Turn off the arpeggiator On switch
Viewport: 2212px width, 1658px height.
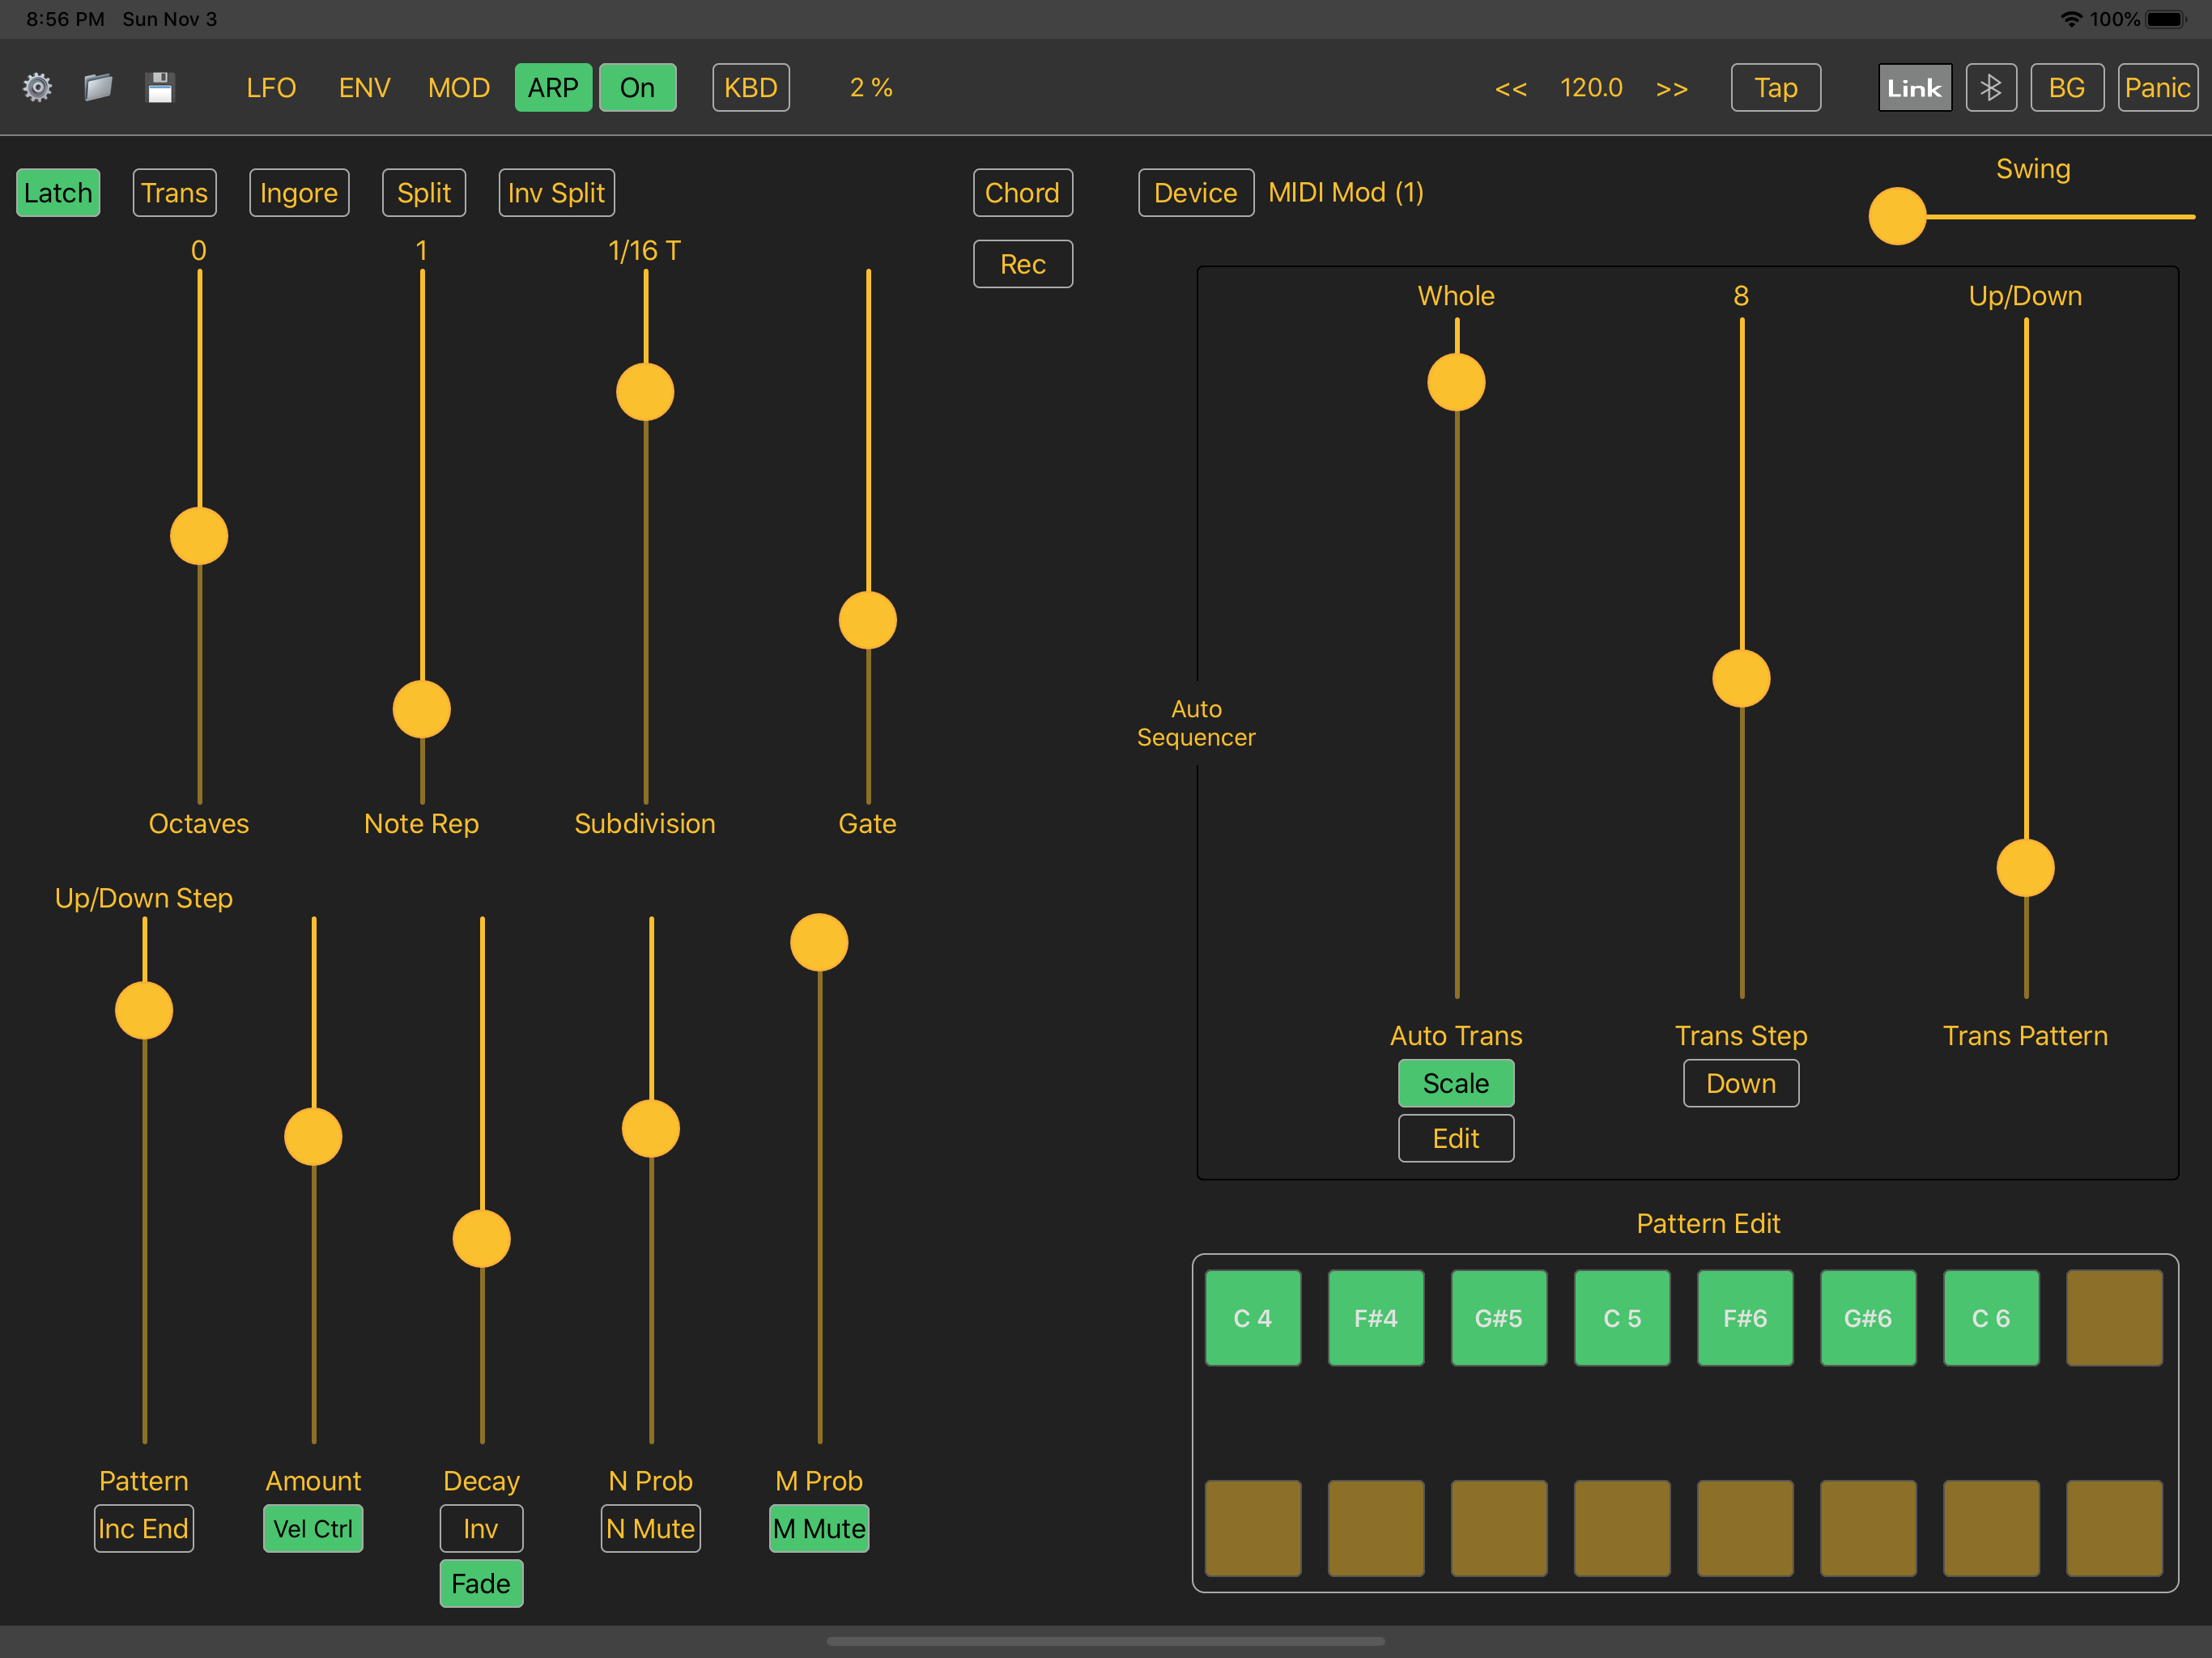point(637,88)
